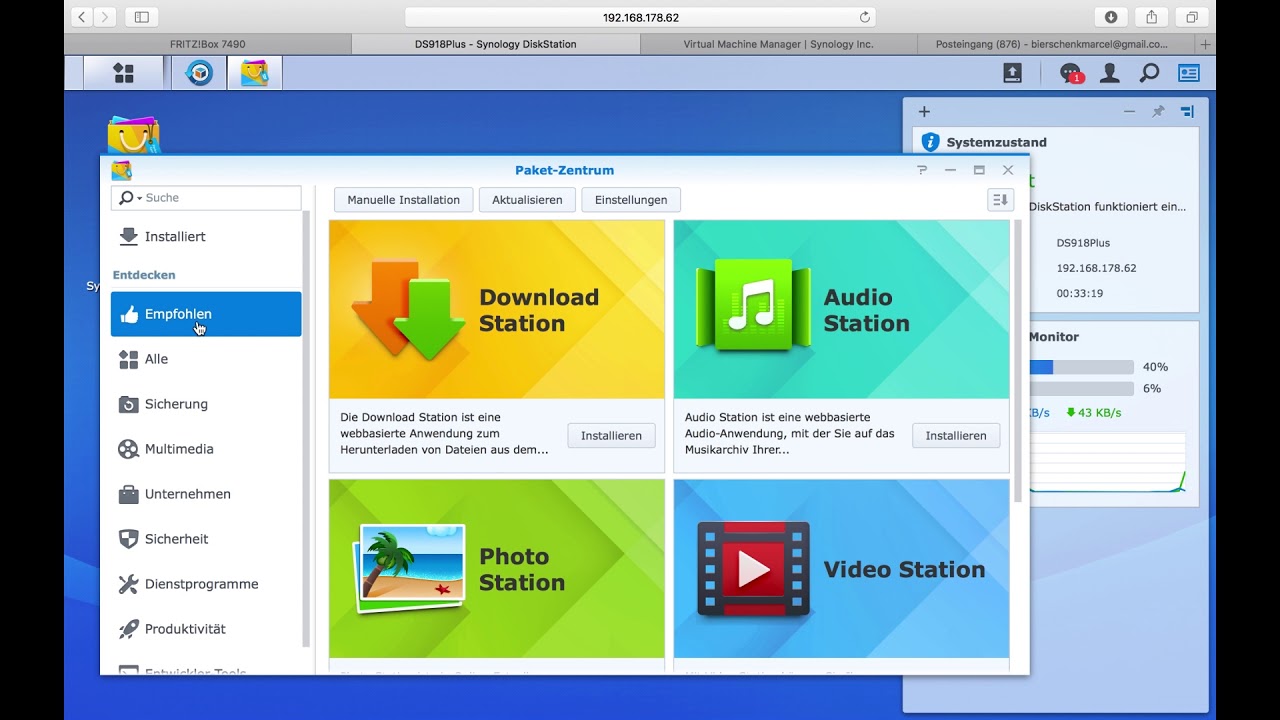This screenshot has height=720, width=1280.
Task: Open the upload queue icon in DSM taskbar
Action: coord(1012,73)
